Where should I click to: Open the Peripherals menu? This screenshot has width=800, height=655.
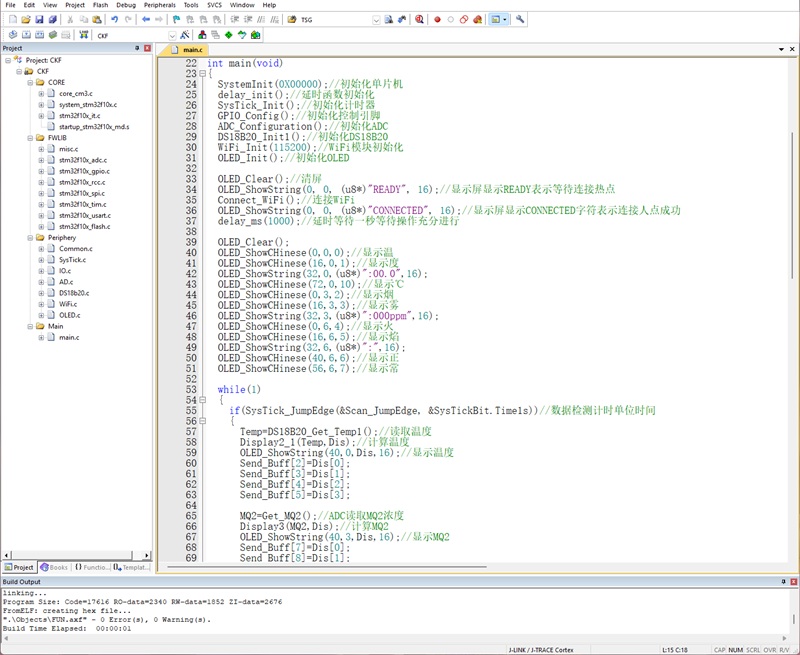tap(159, 5)
